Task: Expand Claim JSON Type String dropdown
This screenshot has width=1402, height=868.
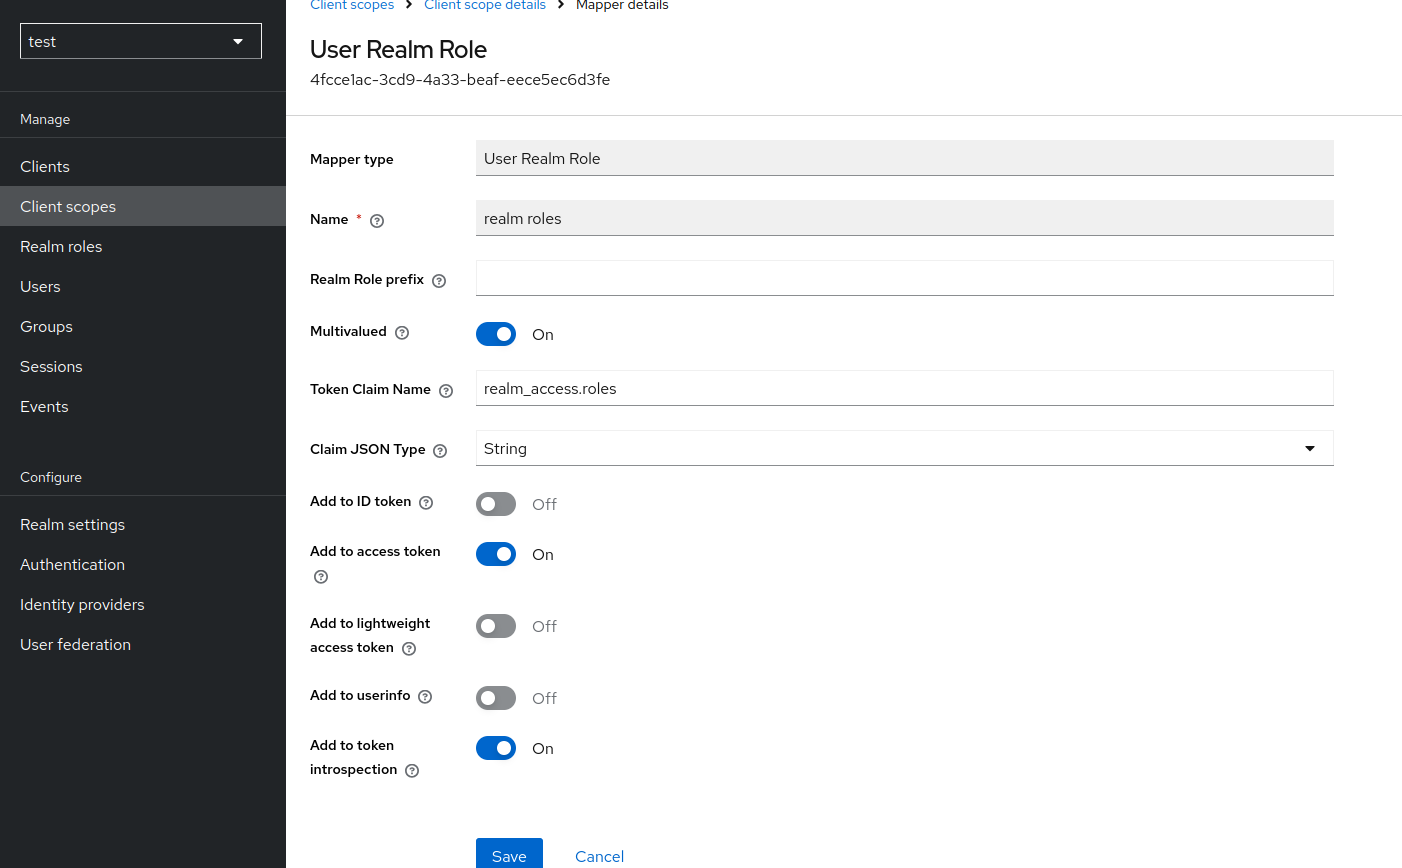Action: coord(904,449)
